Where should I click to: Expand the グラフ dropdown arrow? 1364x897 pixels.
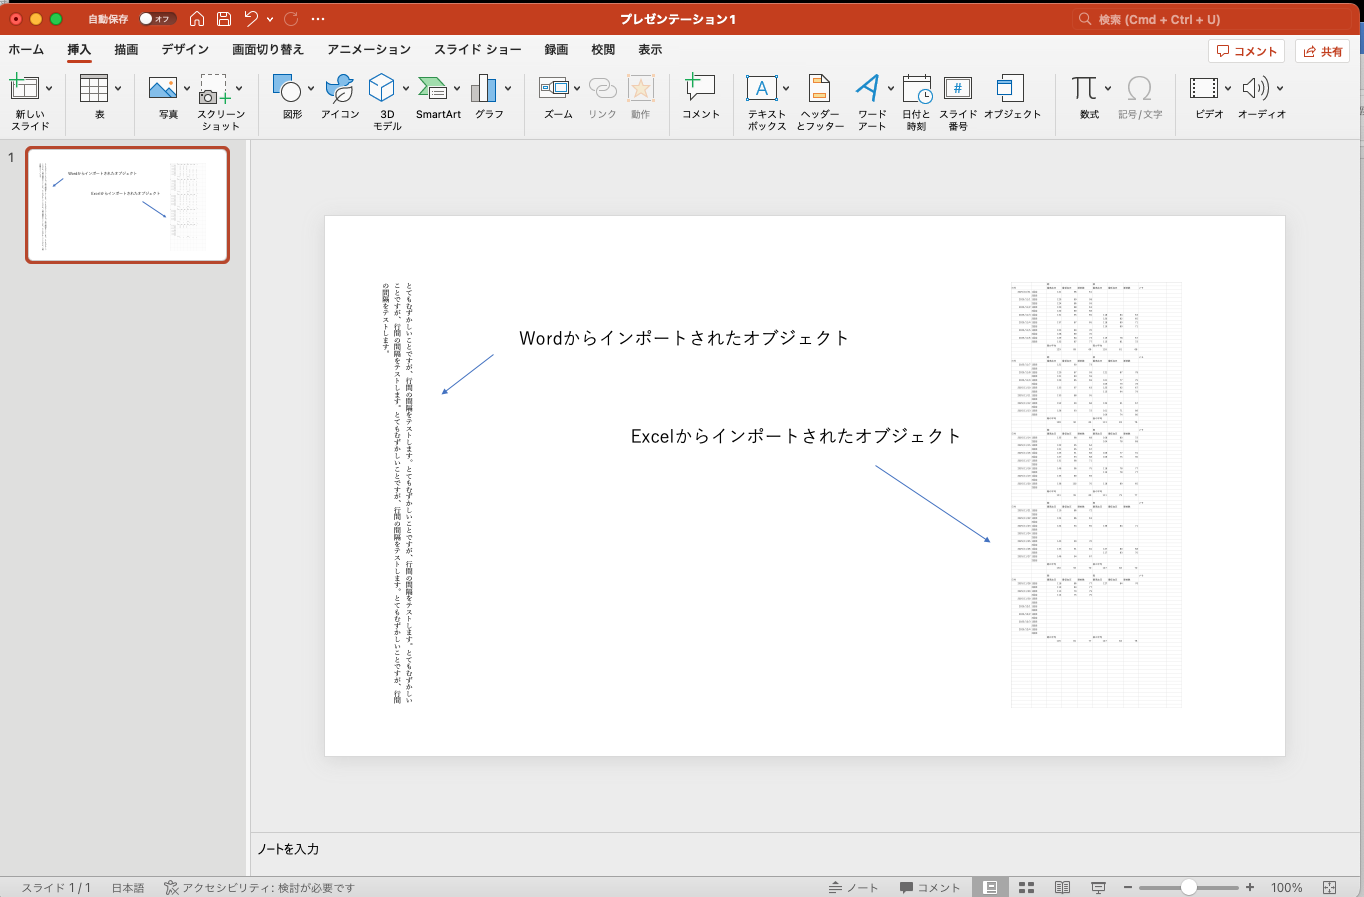coord(508,88)
